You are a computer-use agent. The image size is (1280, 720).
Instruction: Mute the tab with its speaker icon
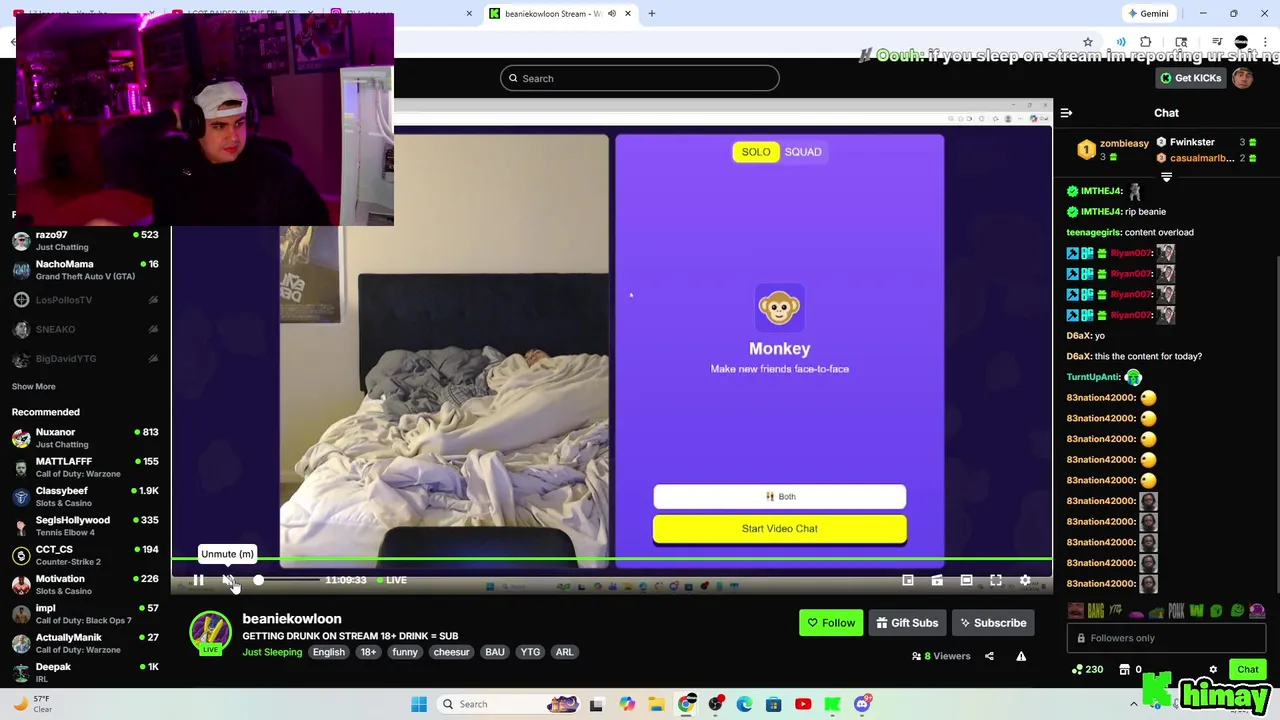coord(611,14)
